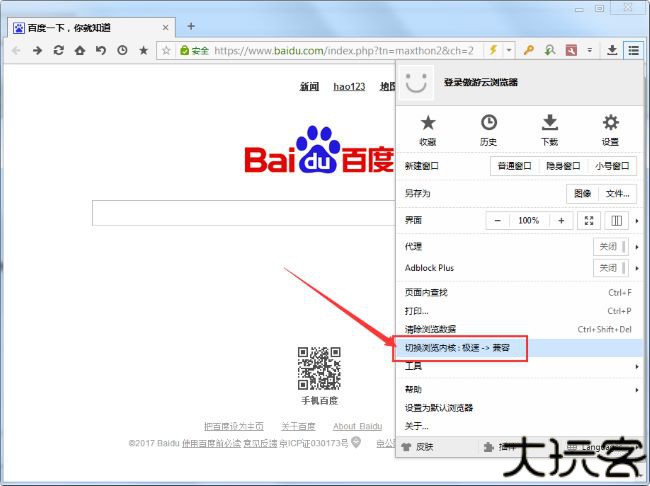Open a 小号窗口 window
Viewport: 650px width, 486px height.
pos(612,166)
